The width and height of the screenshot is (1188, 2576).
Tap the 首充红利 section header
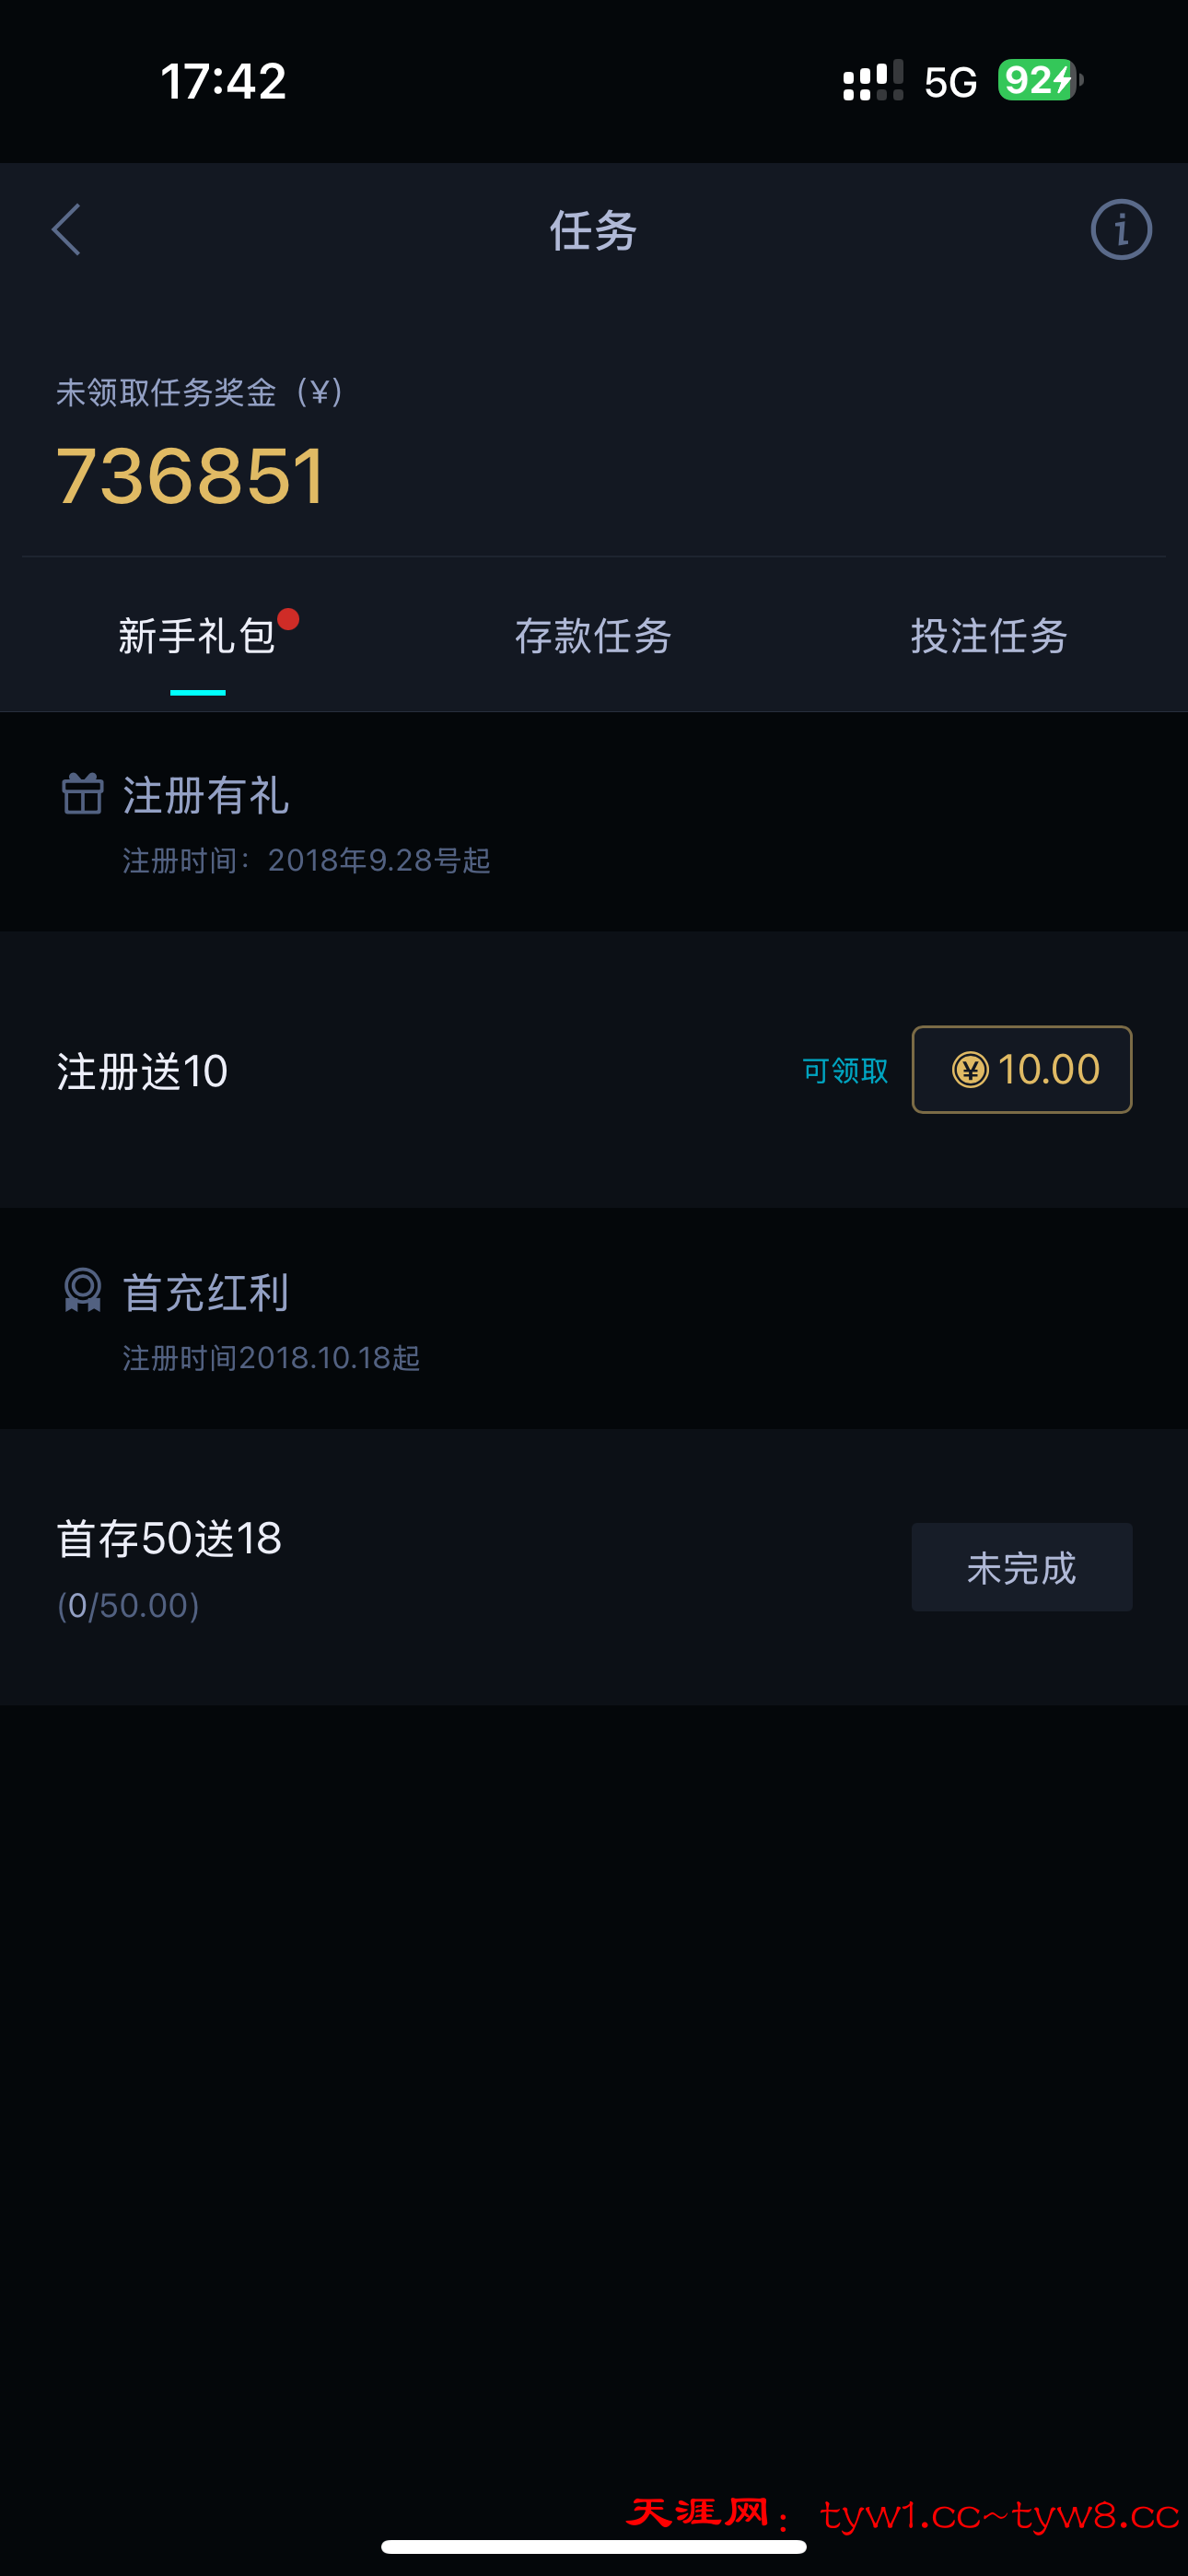206,1293
